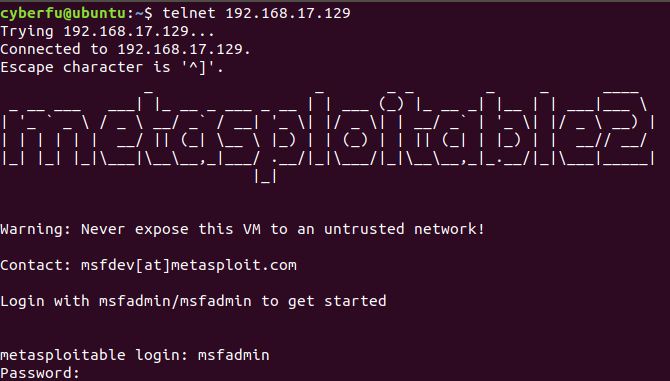Click the word VM in warning line
Viewport: 670px width, 381px height.
point(252,229)
